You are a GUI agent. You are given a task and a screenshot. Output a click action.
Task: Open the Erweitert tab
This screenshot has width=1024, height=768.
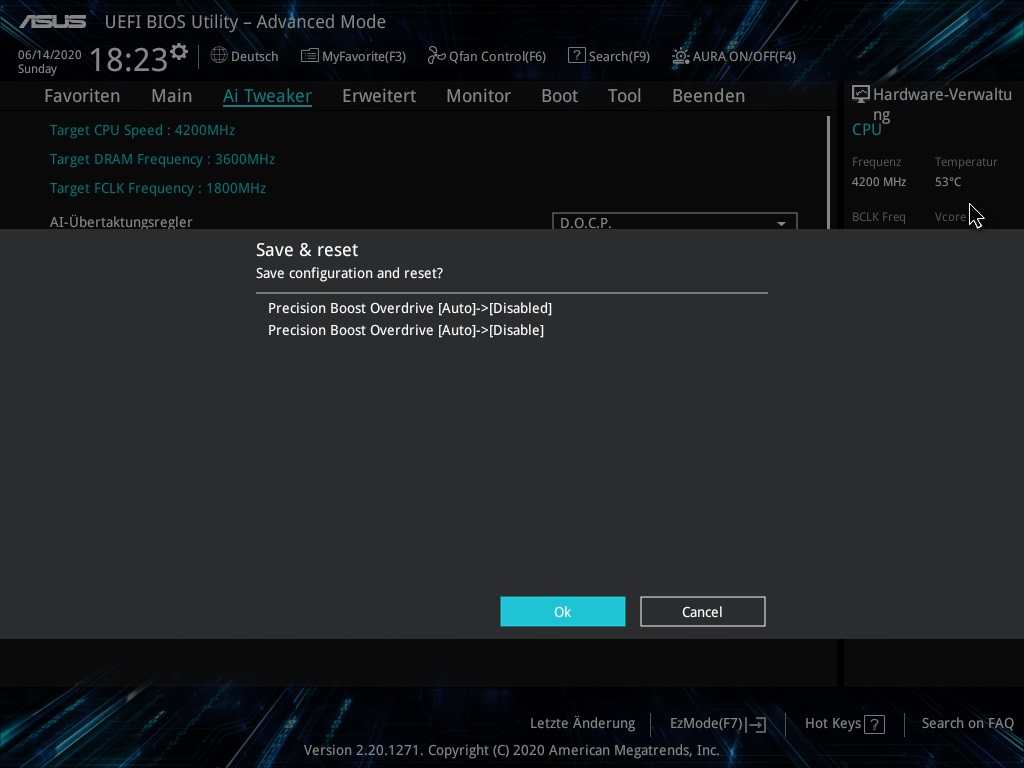[379, 96]
